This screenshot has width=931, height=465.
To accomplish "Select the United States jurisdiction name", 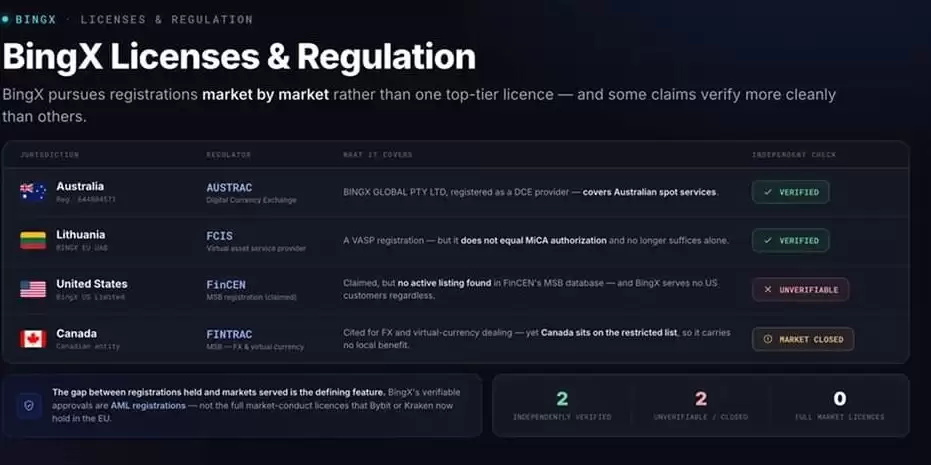I will 92,284.
